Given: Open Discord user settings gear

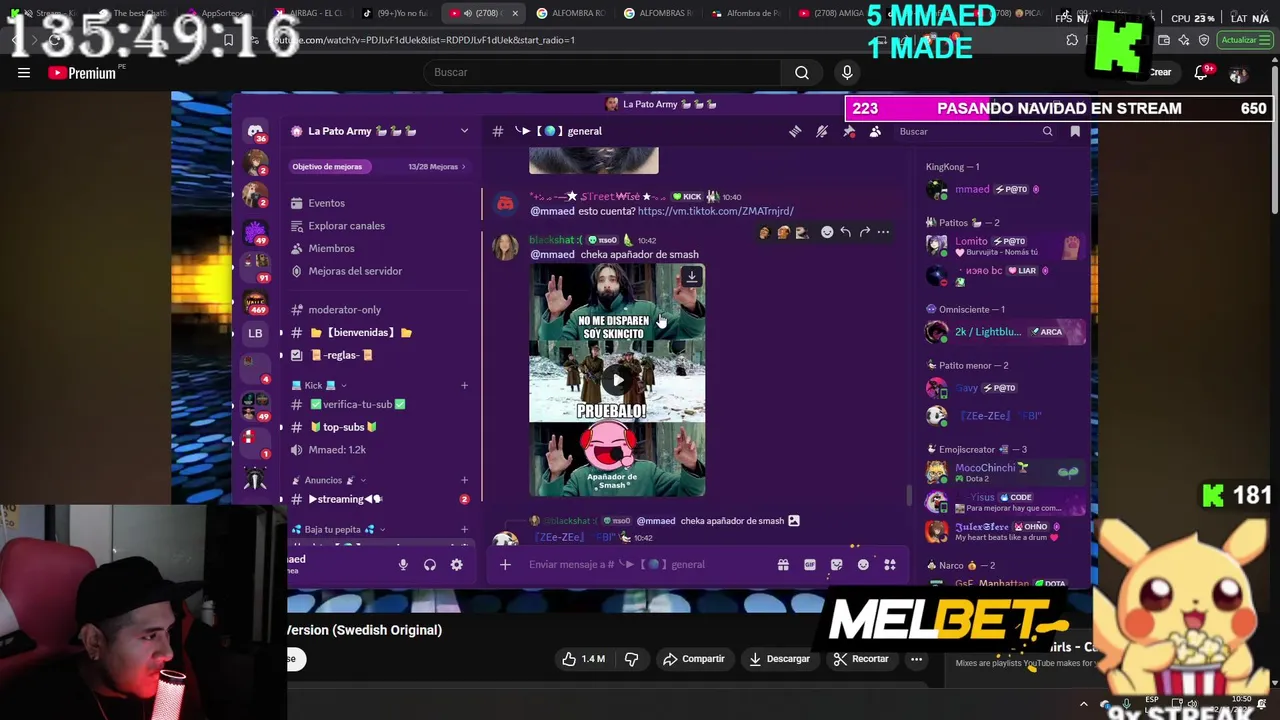Looking at the screenshot, I should (x=456, y=565).
